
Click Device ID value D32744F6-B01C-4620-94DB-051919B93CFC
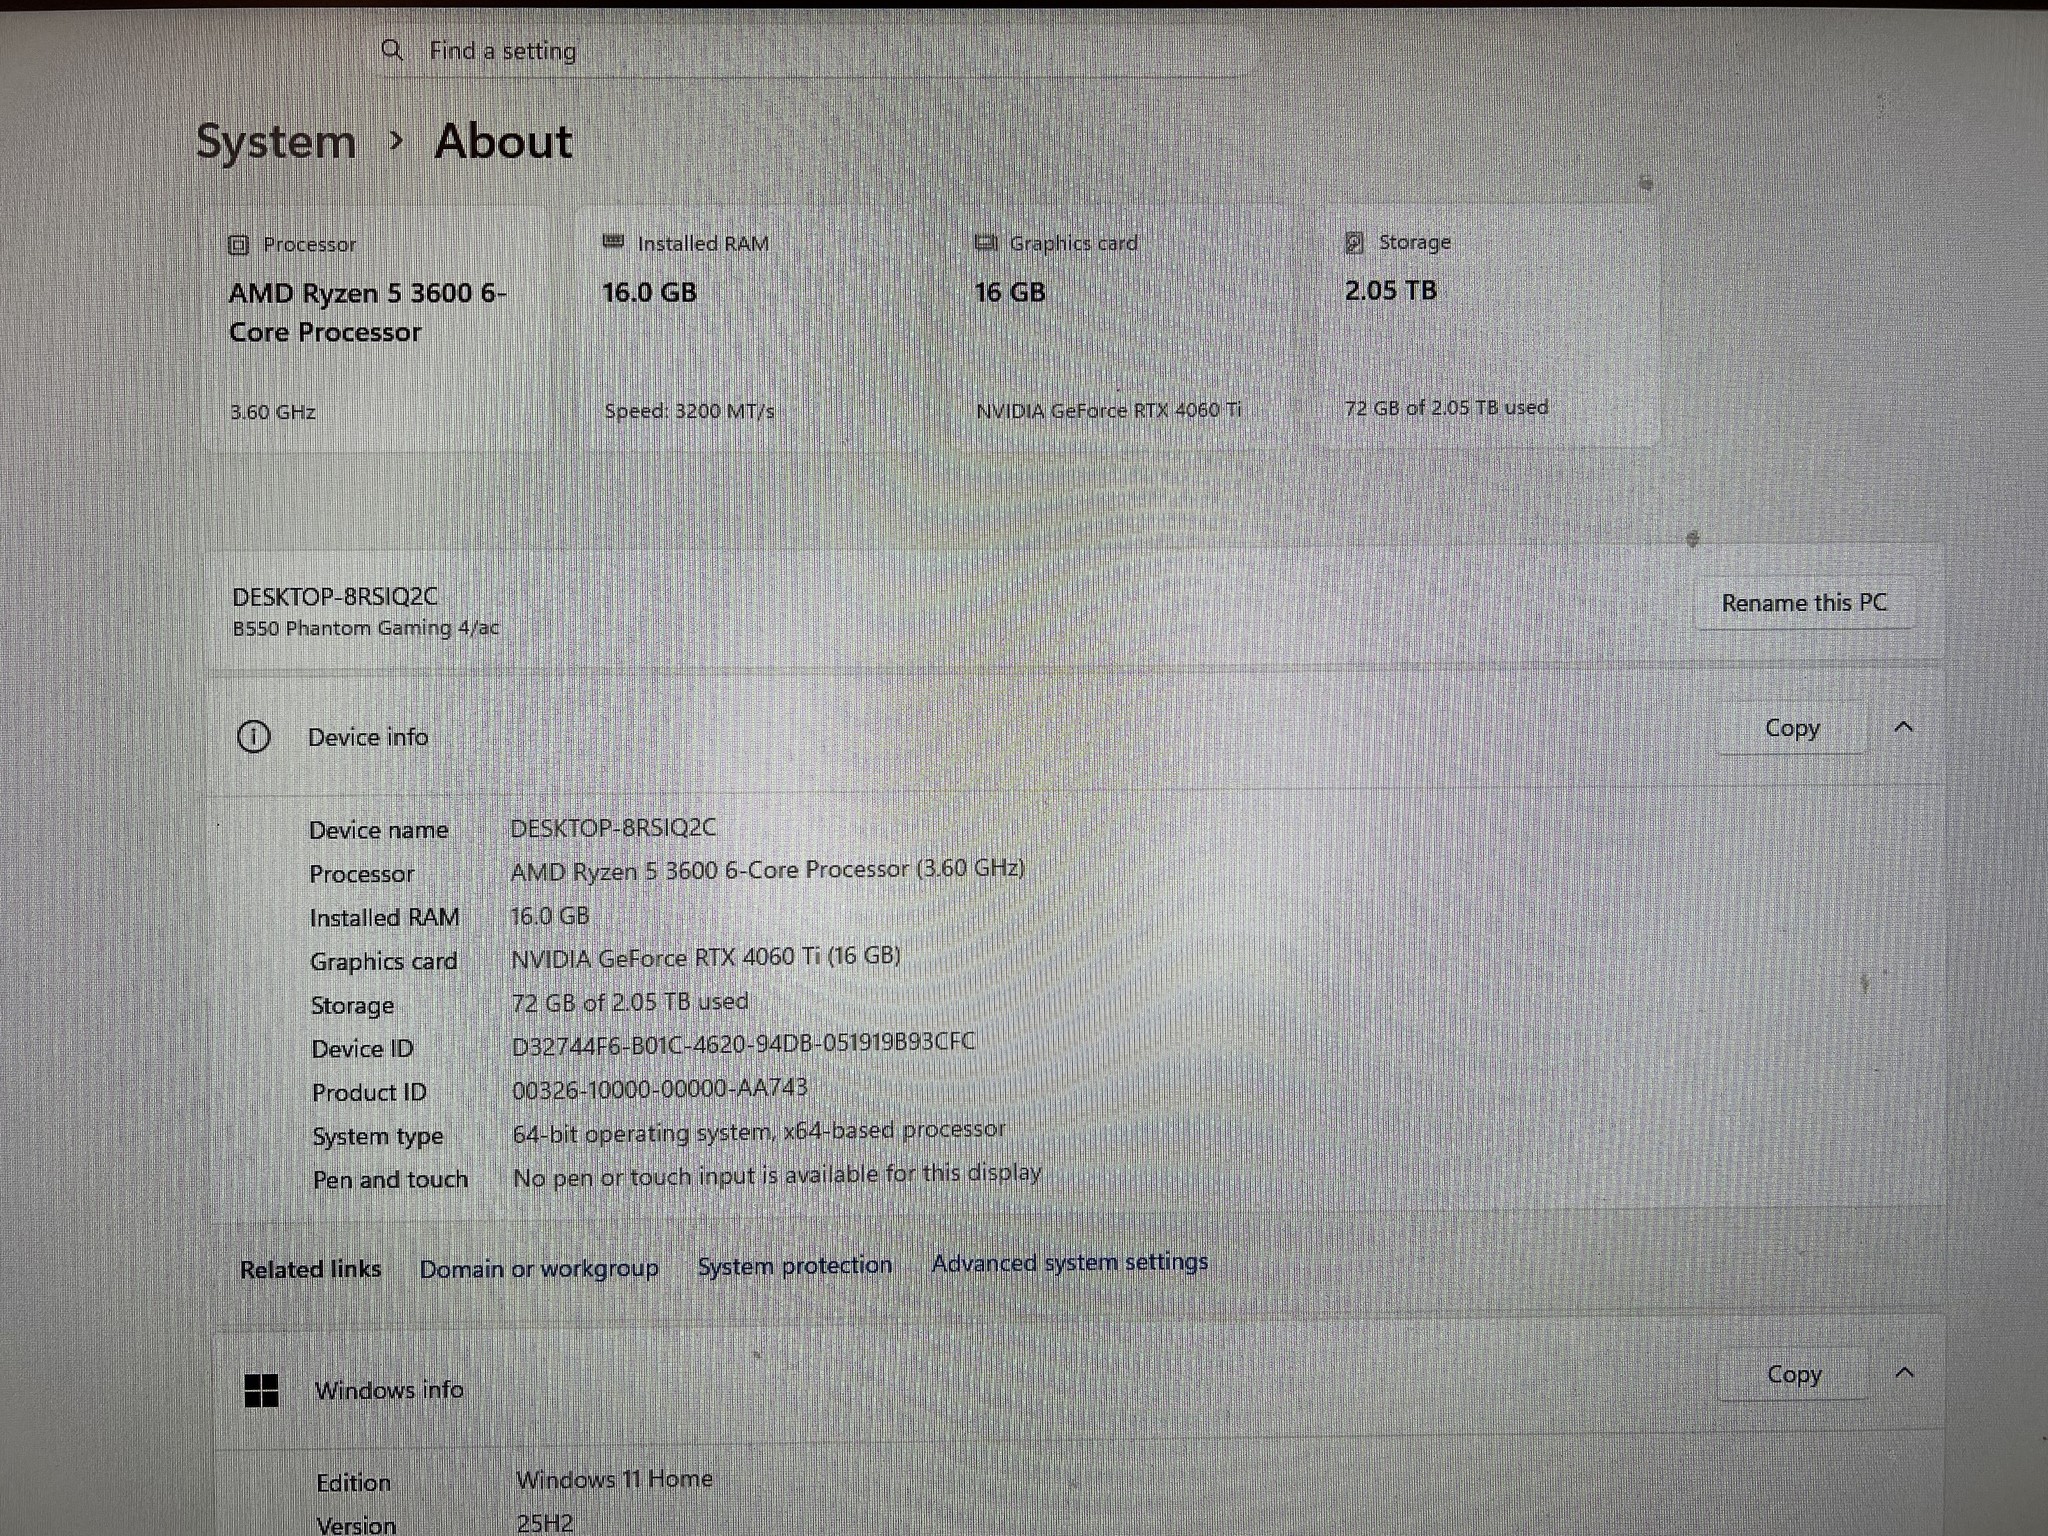point(743,1044)
